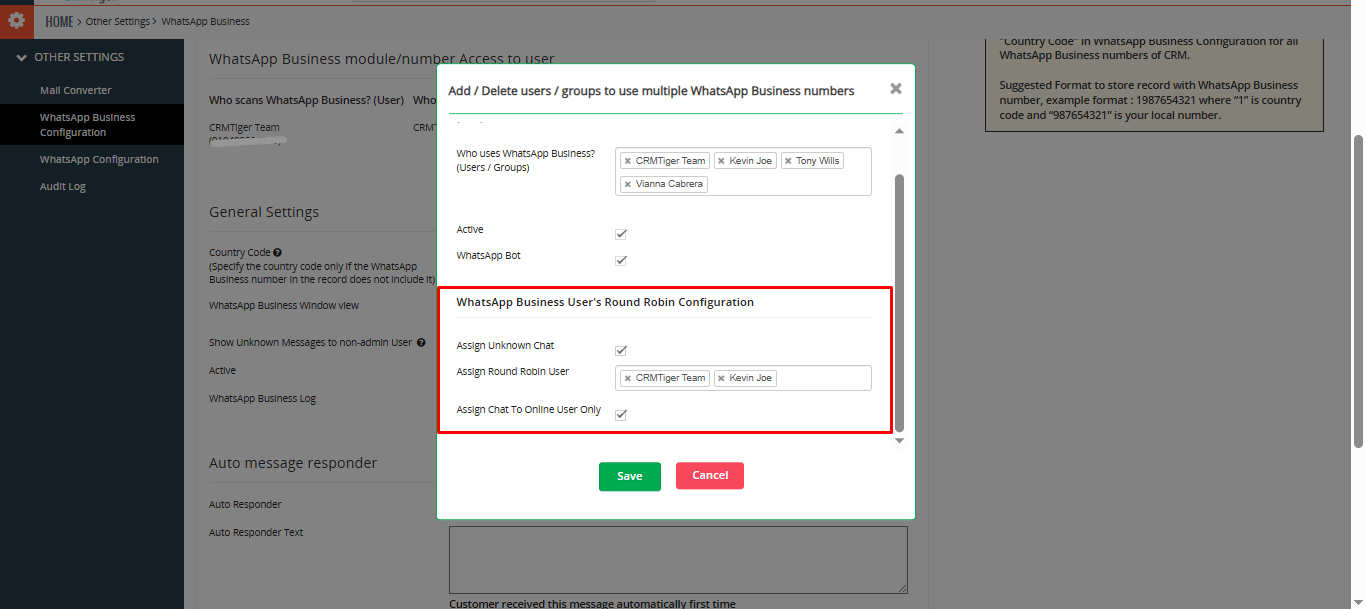1365x609 pixels.
Task: Collapse the Other Settings section
Action: coord(22,57)
